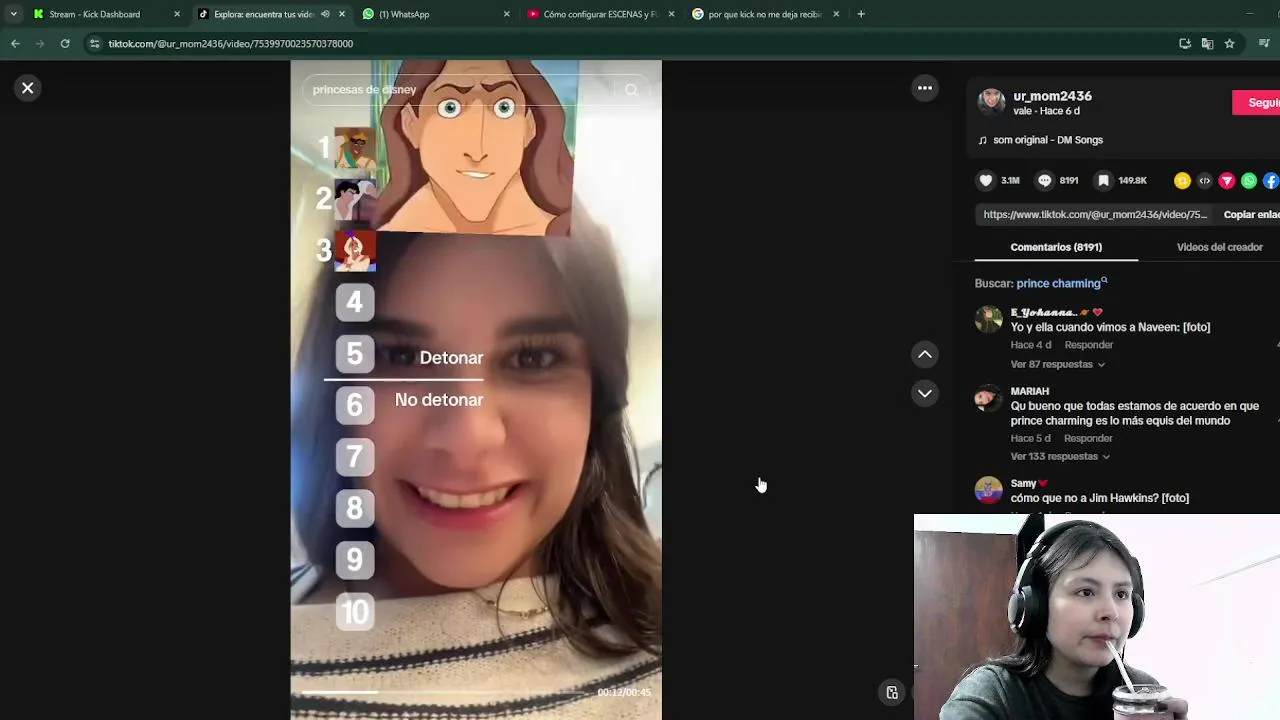The width and height of the screenshot is (1280, 720).
Task: Open a new browser tab
Action: (861, 14)
